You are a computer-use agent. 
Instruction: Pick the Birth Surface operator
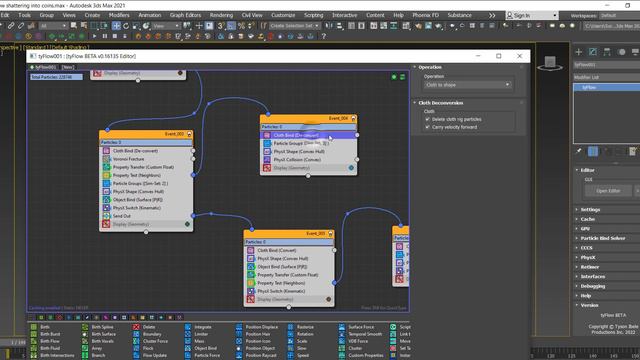(99, 334)
